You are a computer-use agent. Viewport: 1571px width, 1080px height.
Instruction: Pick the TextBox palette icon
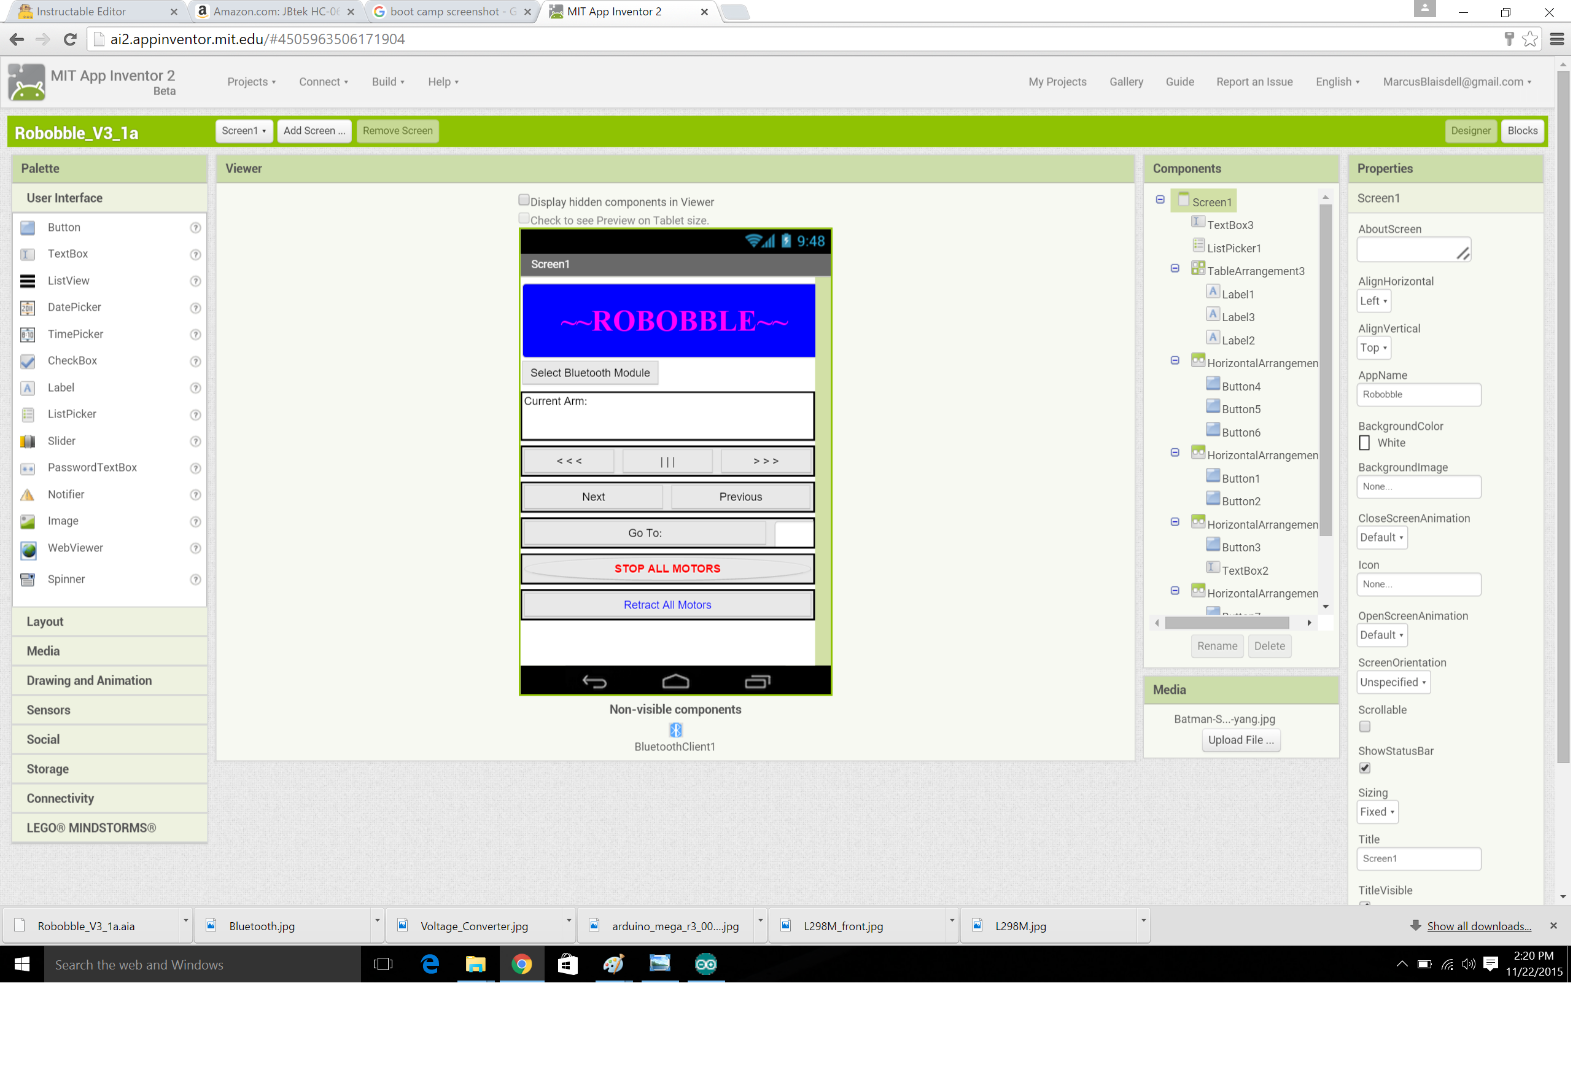28,254
